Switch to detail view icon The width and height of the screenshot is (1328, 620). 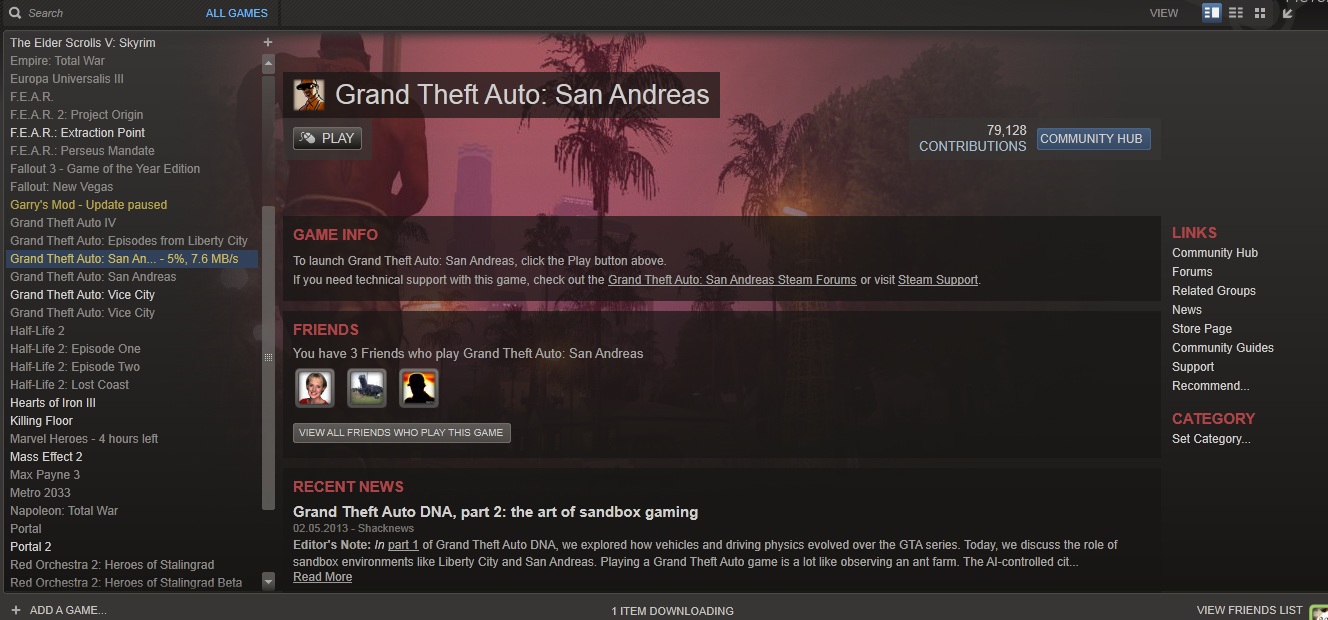coord(1212,13)
